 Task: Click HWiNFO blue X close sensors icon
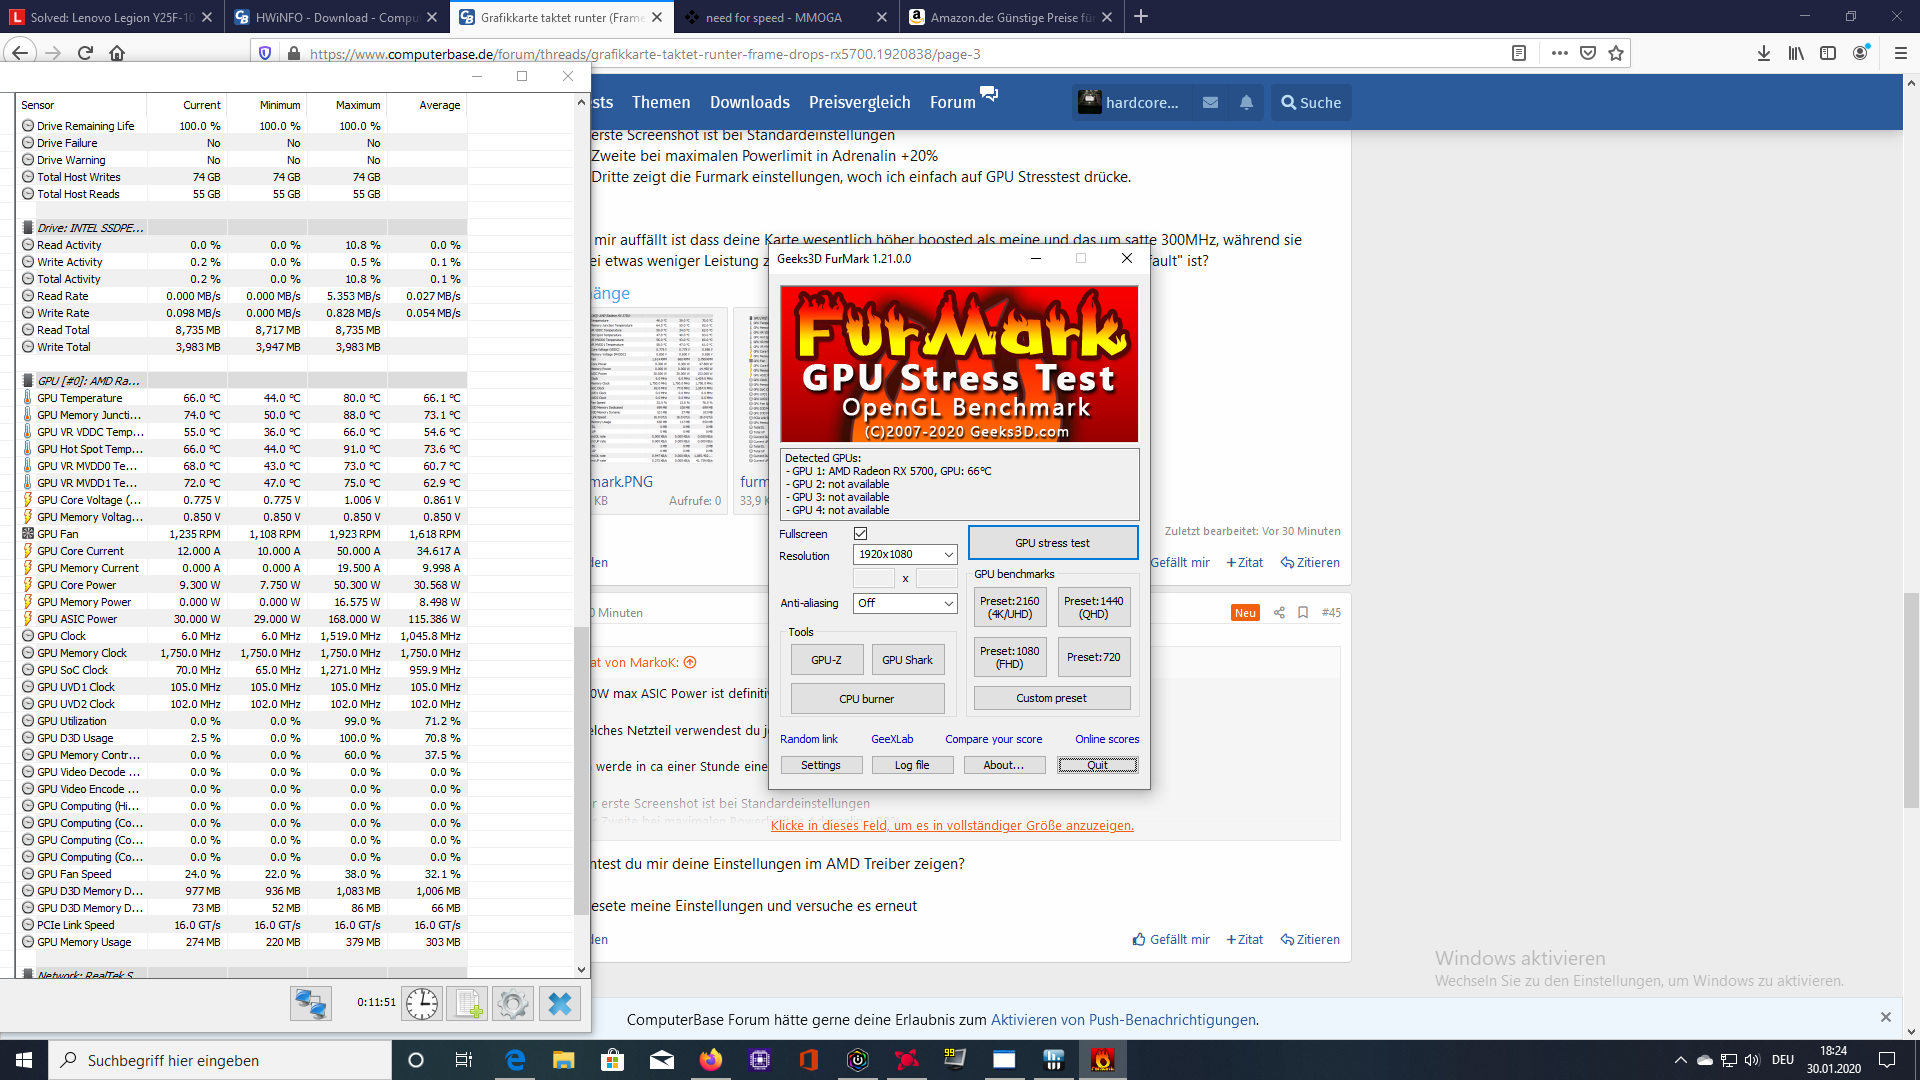pos(560,1003)
